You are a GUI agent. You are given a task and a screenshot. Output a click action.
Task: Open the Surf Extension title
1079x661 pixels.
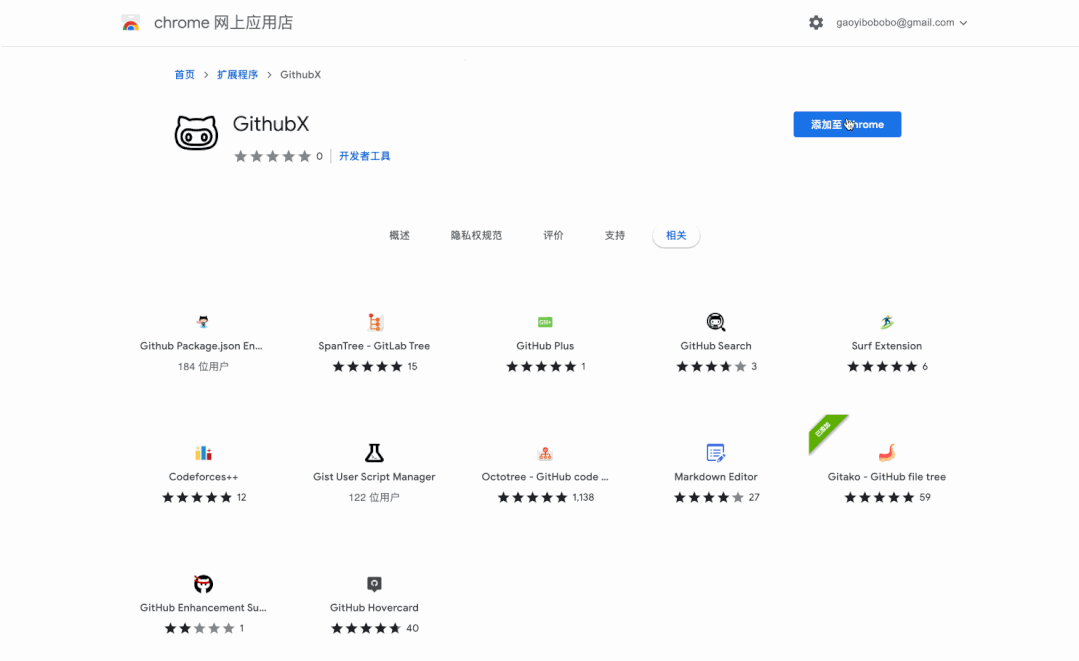[x=886, y=346]
